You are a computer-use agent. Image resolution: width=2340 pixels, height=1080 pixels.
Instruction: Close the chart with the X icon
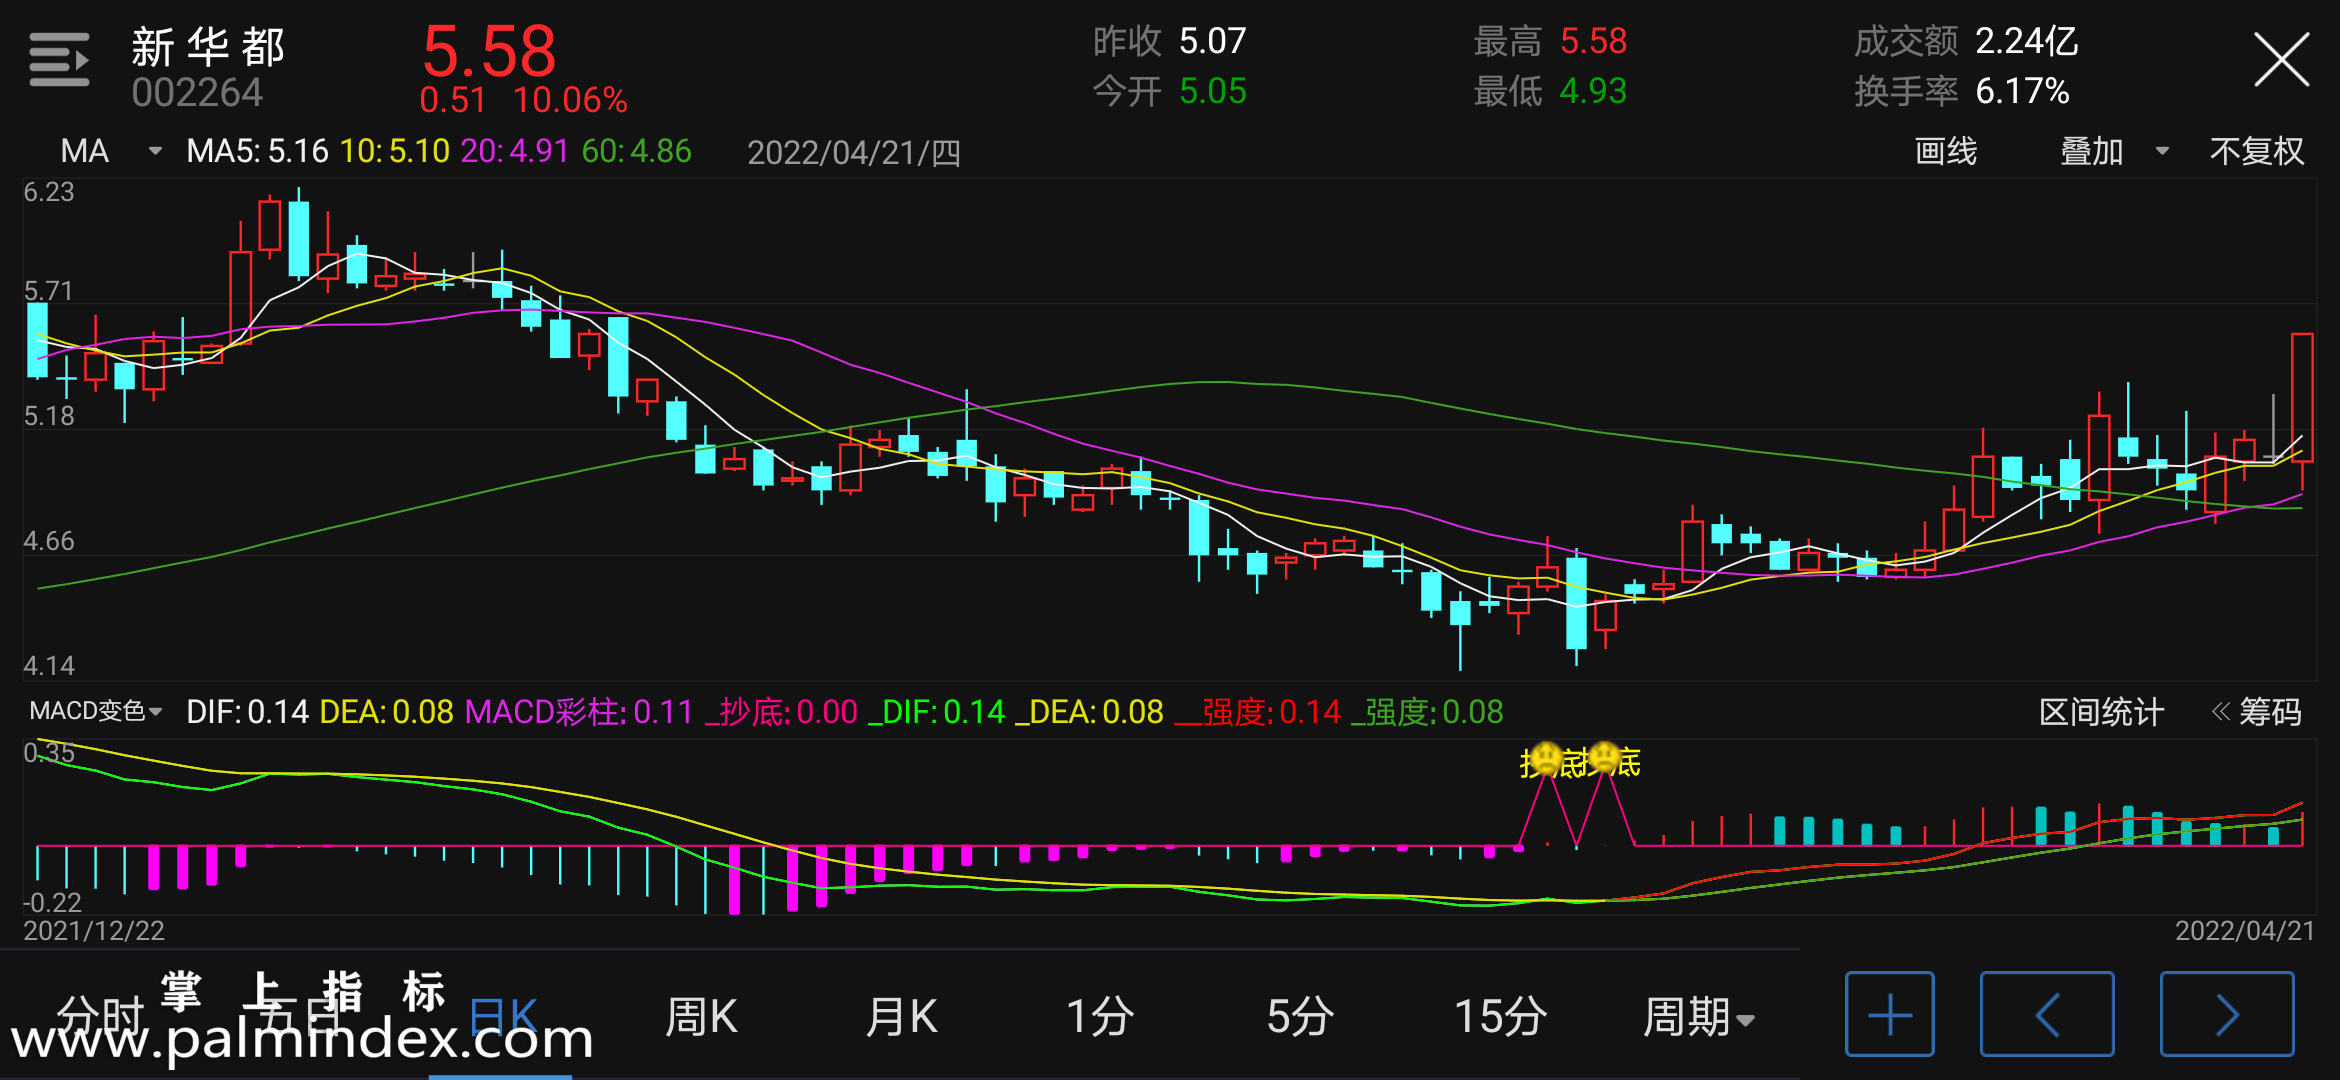pyautogui.click(x=2281, y=60)
